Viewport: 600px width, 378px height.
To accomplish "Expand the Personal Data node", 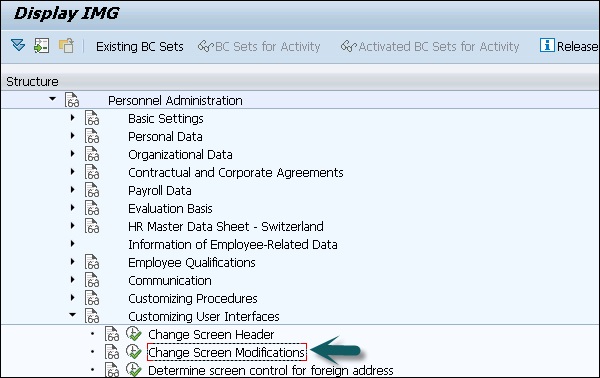I will pyautogui.click(x=72, y=136).
